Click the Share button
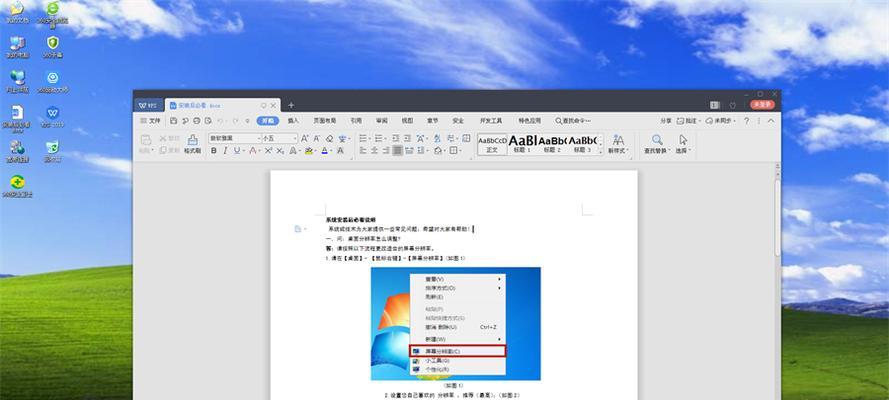The width and height of the screenshot is (889, 400). click(666, 121)
